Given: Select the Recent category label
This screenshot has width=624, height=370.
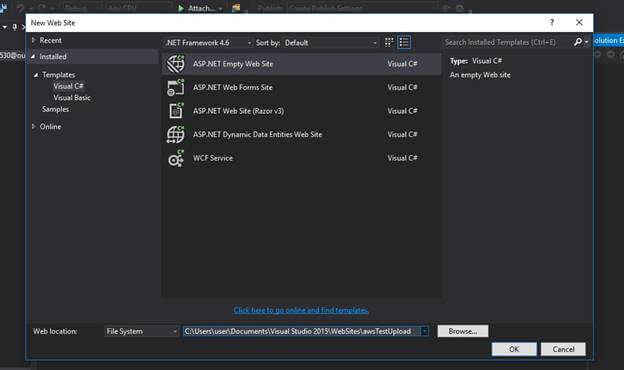Looking at the screenshot, I should click(x=51, y=40).
